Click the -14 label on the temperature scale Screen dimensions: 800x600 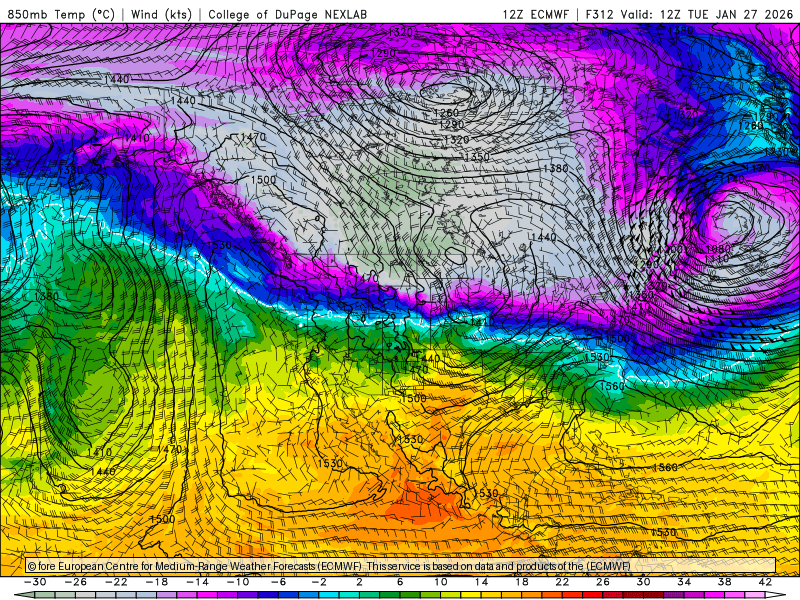(197, 582)
